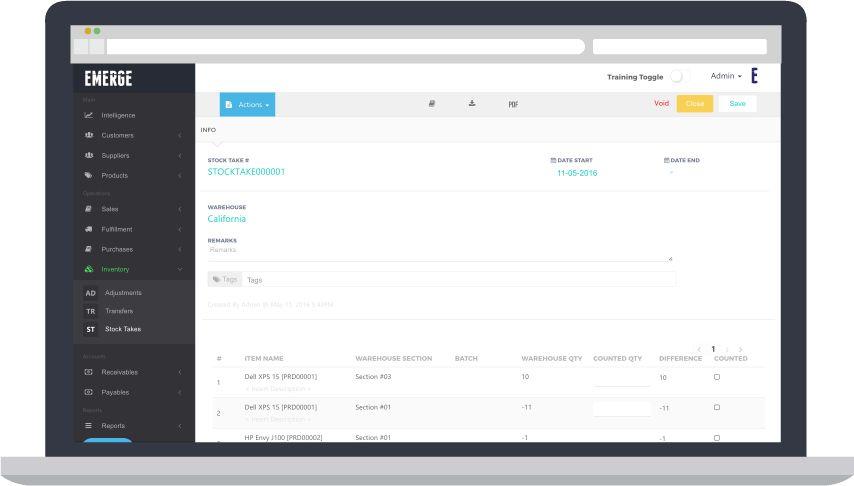Click Counted Qty field for Section #03 row
The image size is (854, 486).
click(621, 378)
